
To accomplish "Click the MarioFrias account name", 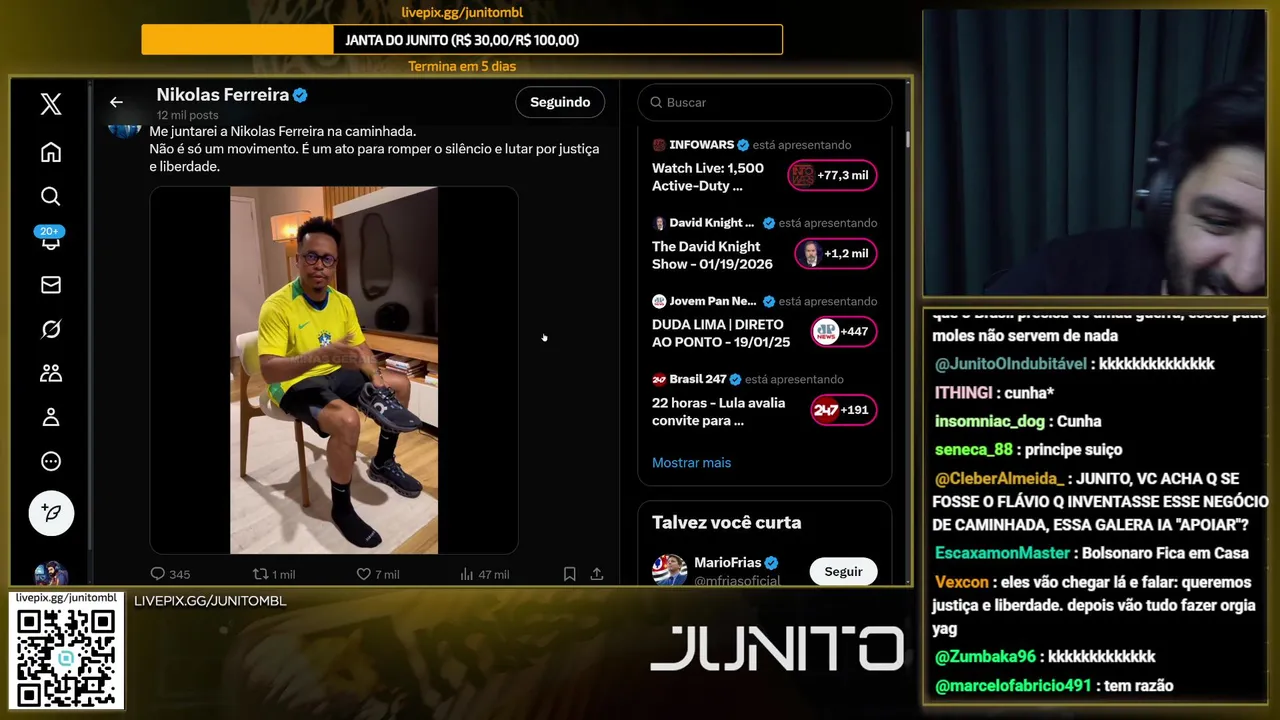I will pos(728,563).
